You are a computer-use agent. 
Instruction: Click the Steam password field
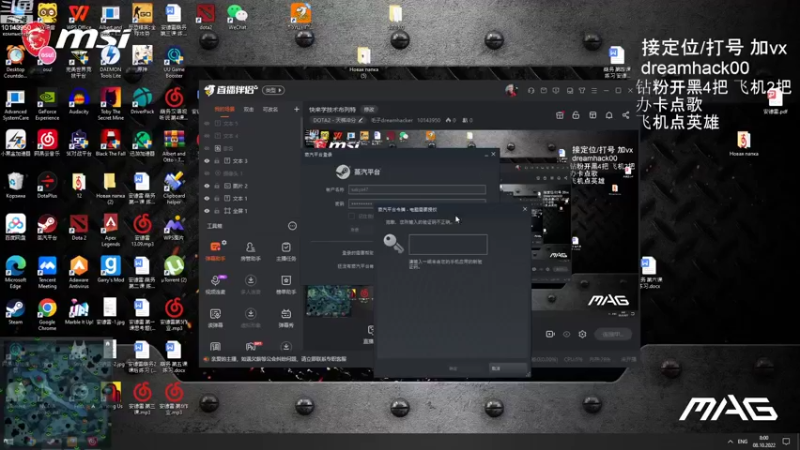[x=417, y=204]
